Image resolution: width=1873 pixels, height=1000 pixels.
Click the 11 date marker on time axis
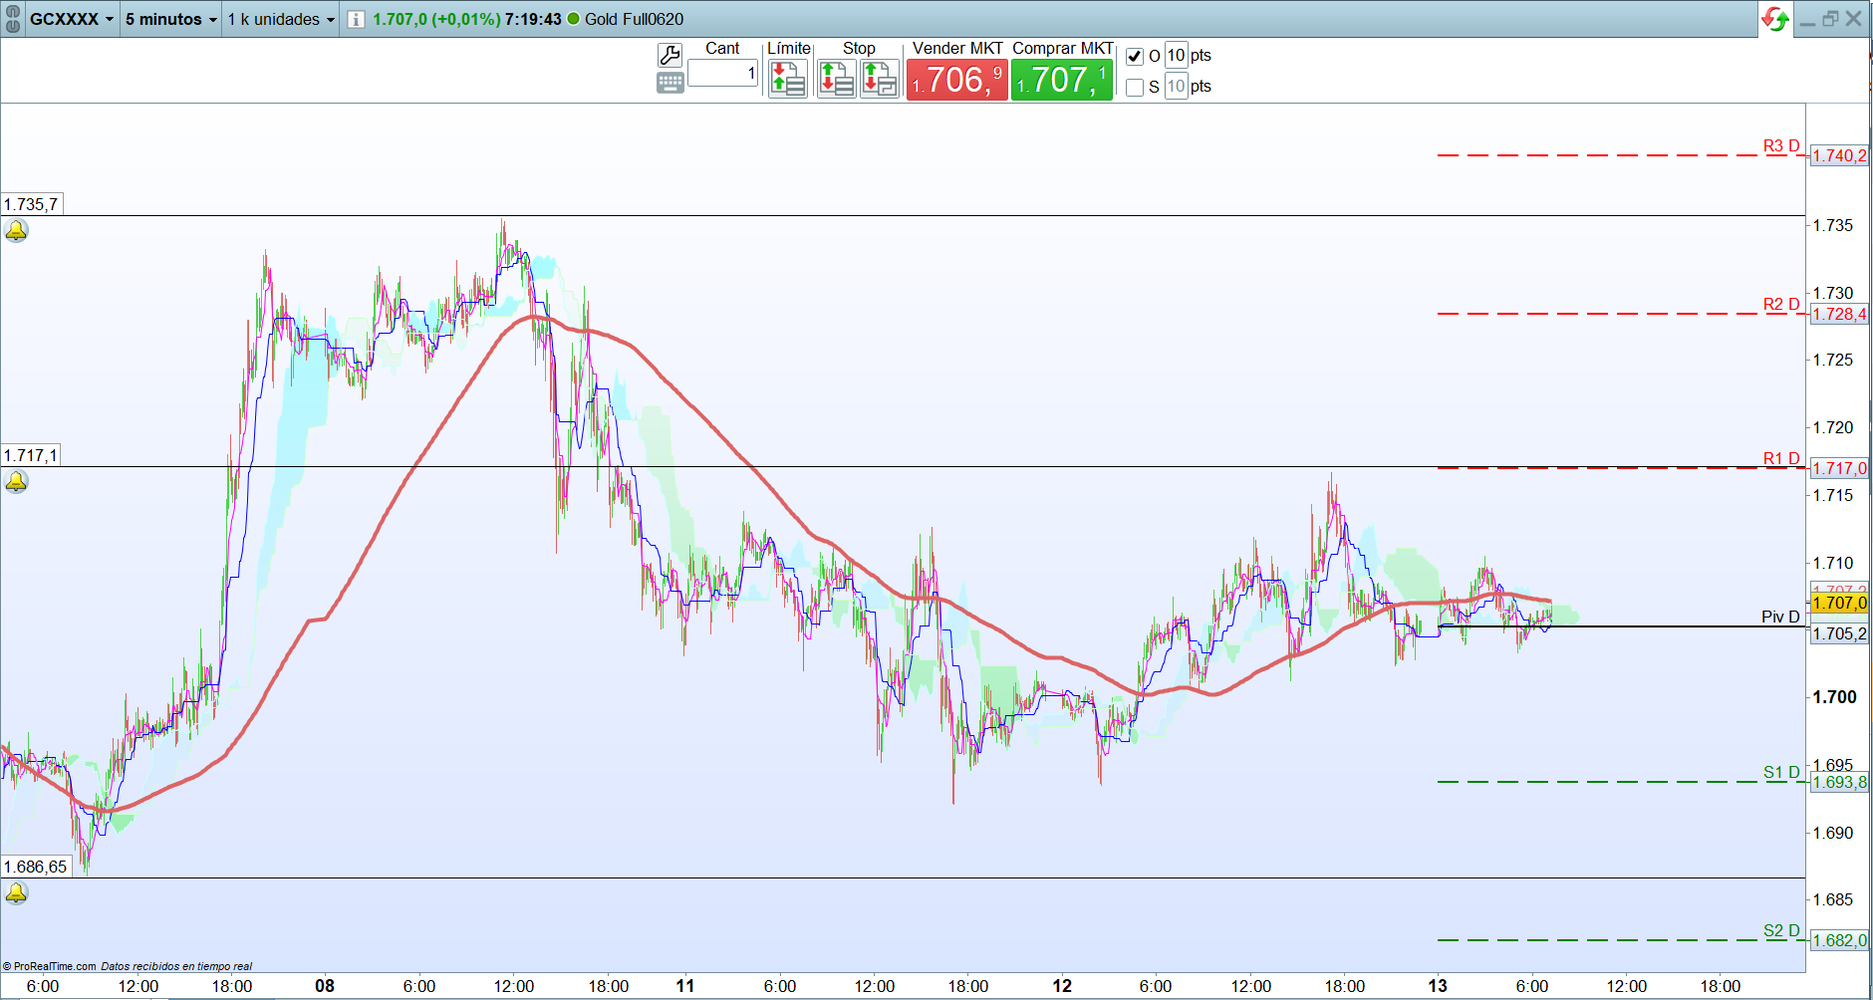[685, 986]
